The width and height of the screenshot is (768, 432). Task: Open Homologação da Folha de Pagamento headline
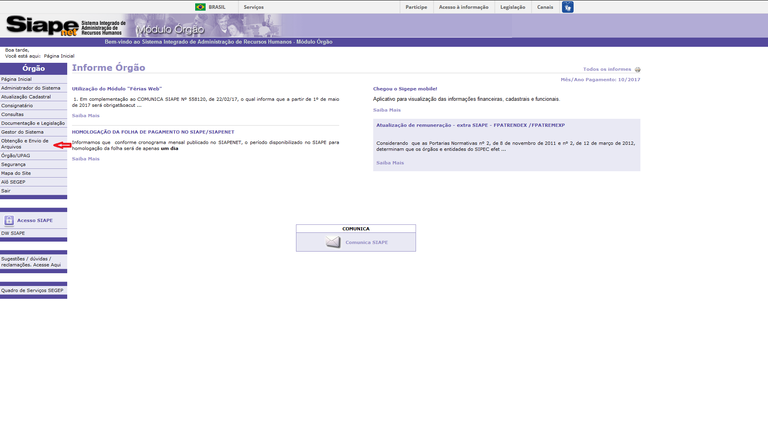coord(153,132)
